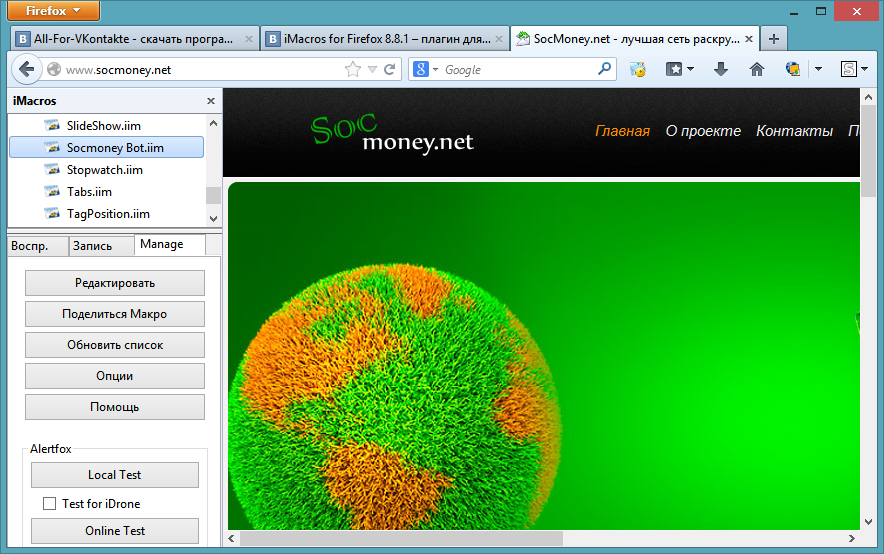This screenshot has width=884, height=554.
Task: Maximize the Firefox window
Action: coord(821,11)
